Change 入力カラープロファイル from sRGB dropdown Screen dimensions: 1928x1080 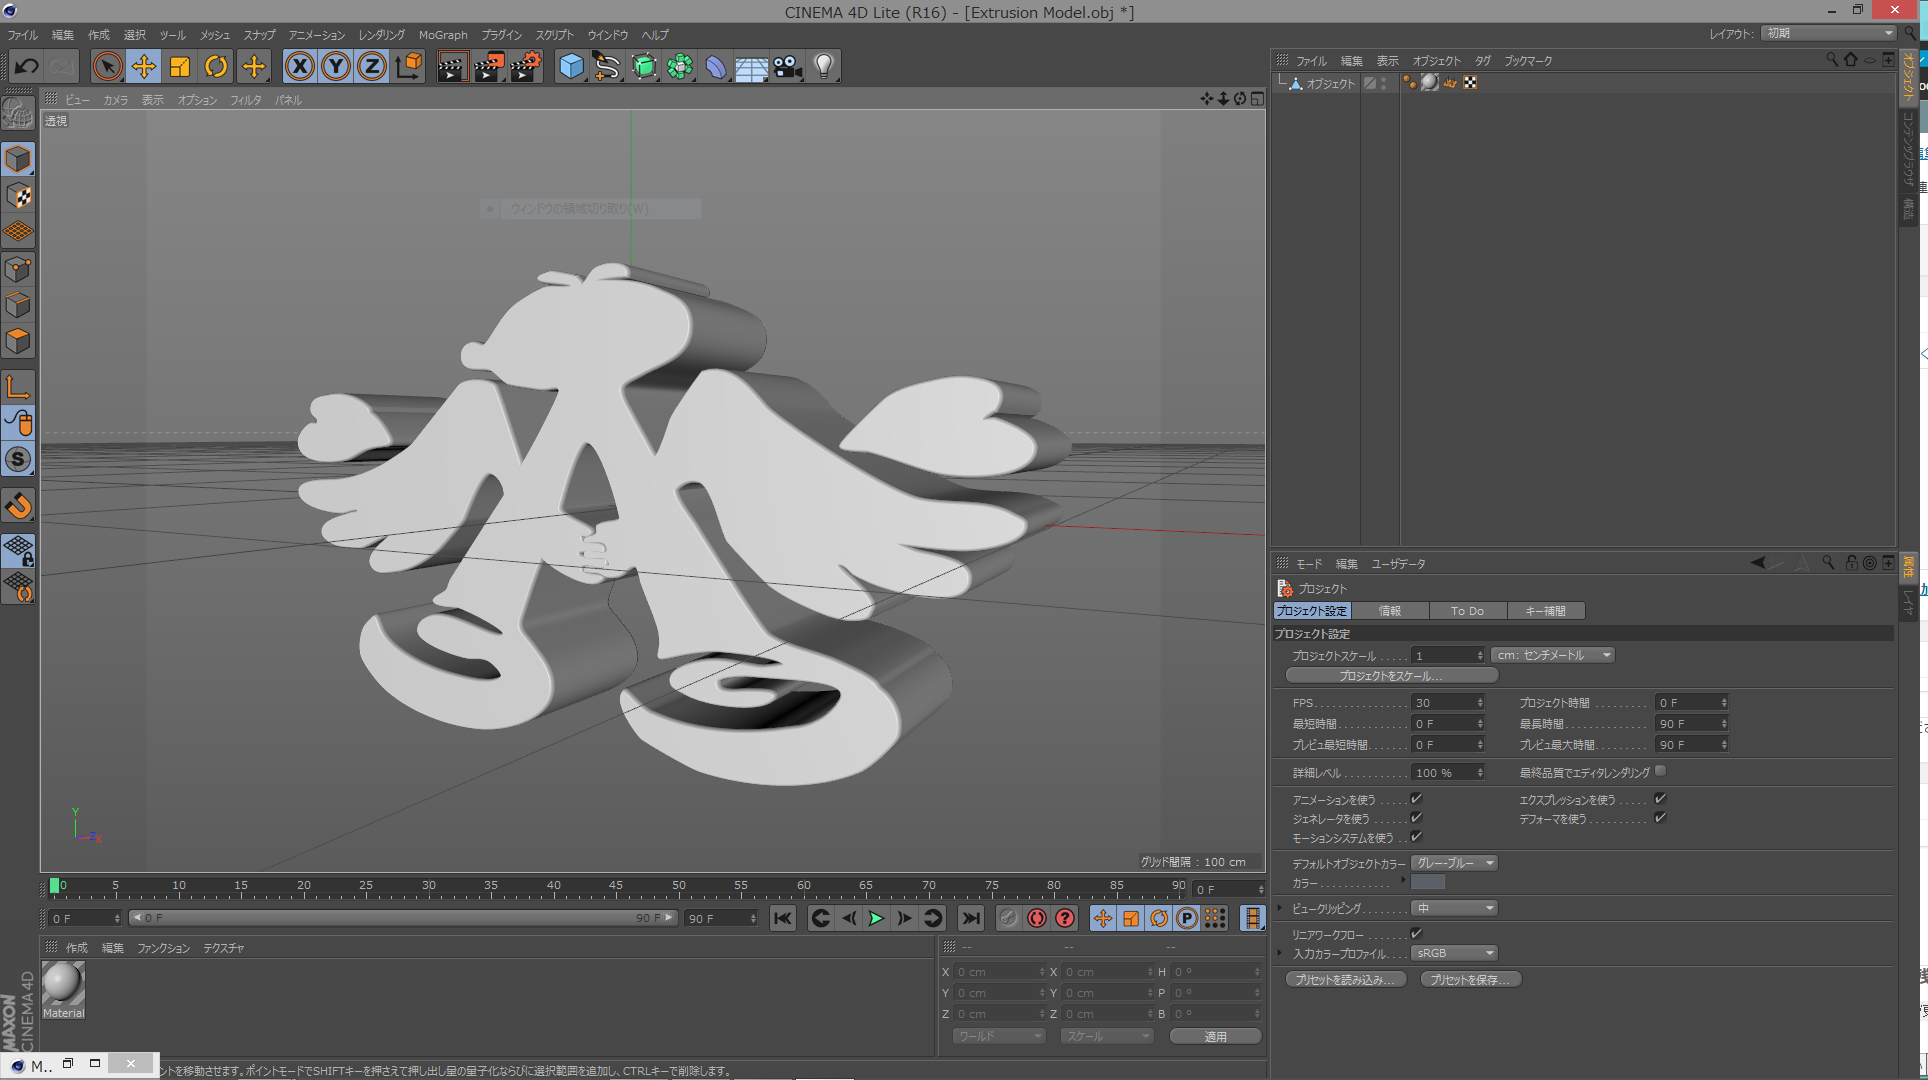click(1453, 952)
